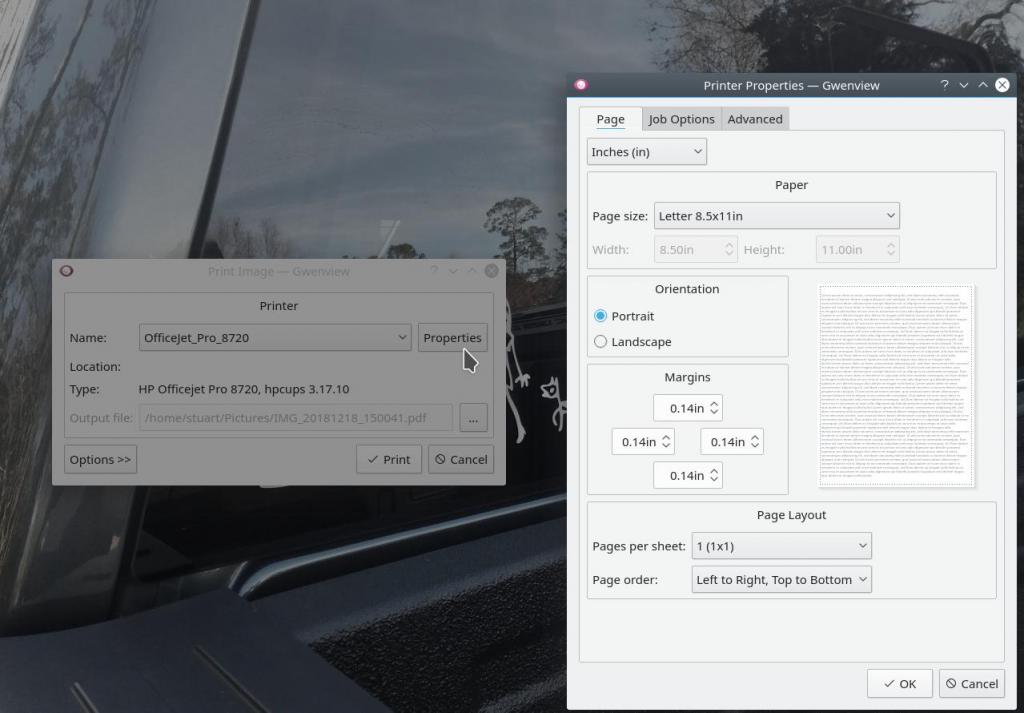Select Portrait orientation

601,316
